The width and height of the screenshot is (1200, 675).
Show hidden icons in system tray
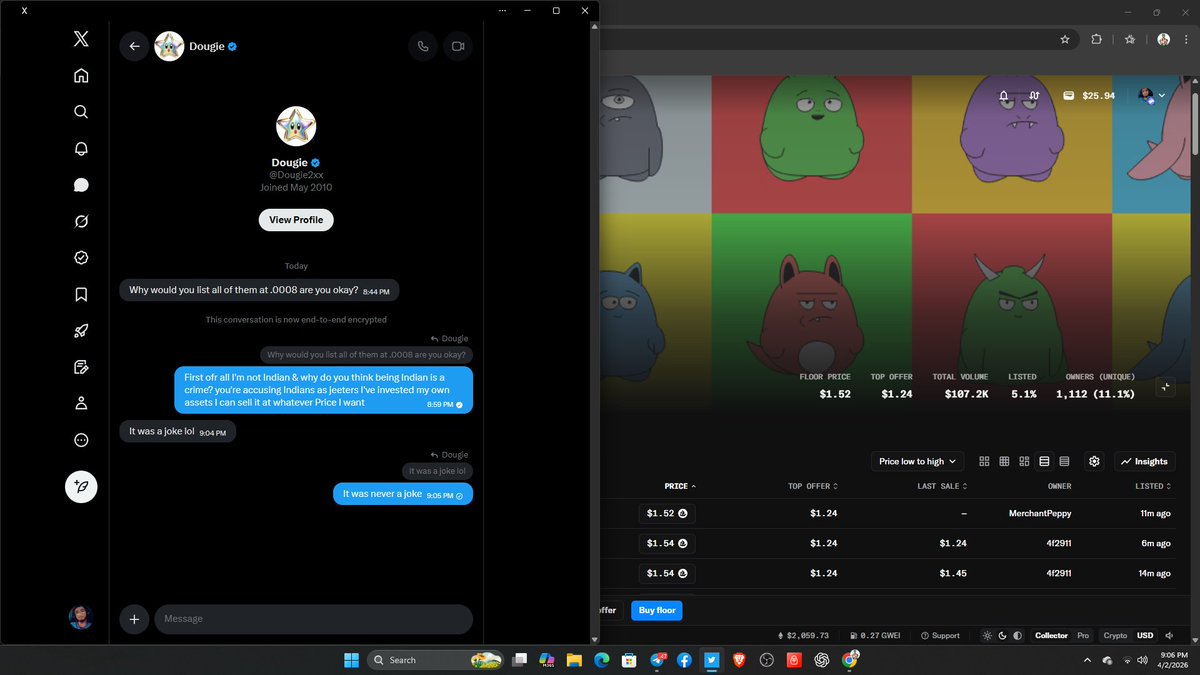coord(1088,660)
